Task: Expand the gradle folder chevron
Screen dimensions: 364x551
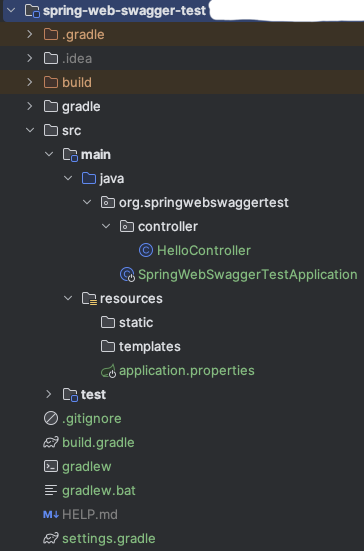Action: point(30,106)
